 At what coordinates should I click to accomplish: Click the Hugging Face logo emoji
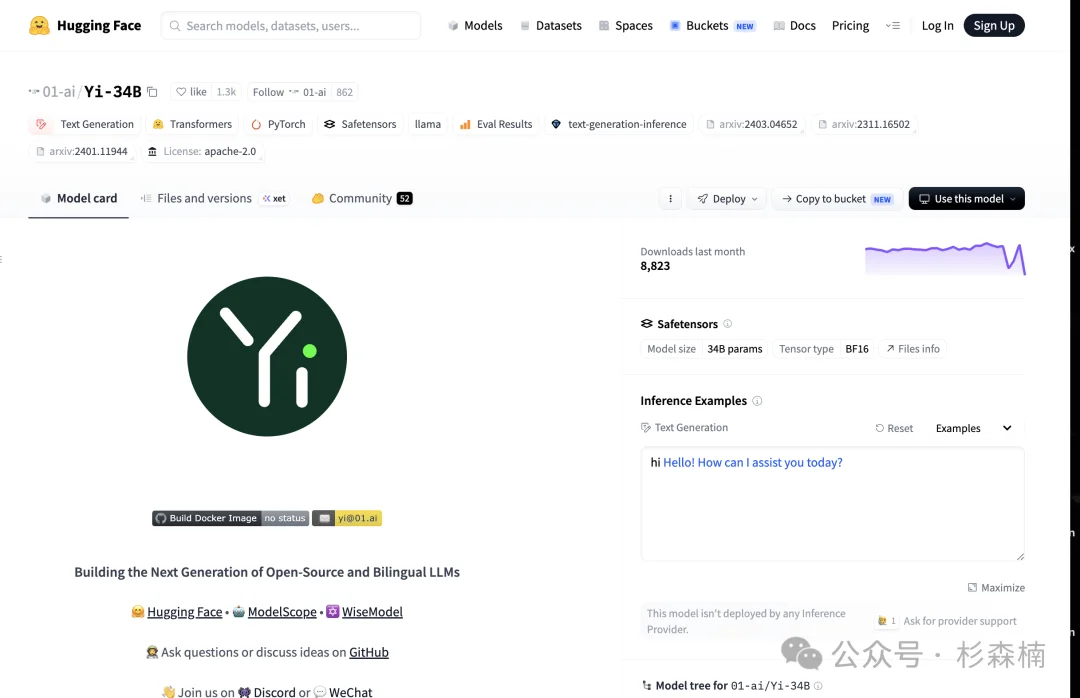point(39,25)
